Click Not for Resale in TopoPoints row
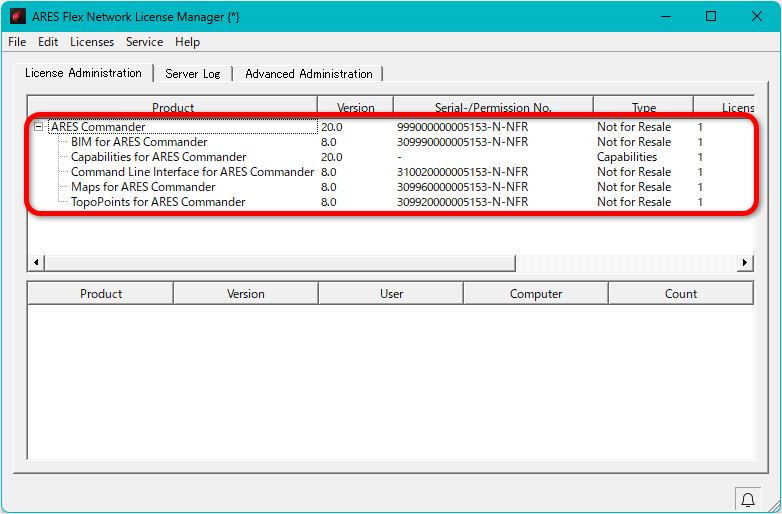This screenshot has height=514, width=782. coord(634,202)
